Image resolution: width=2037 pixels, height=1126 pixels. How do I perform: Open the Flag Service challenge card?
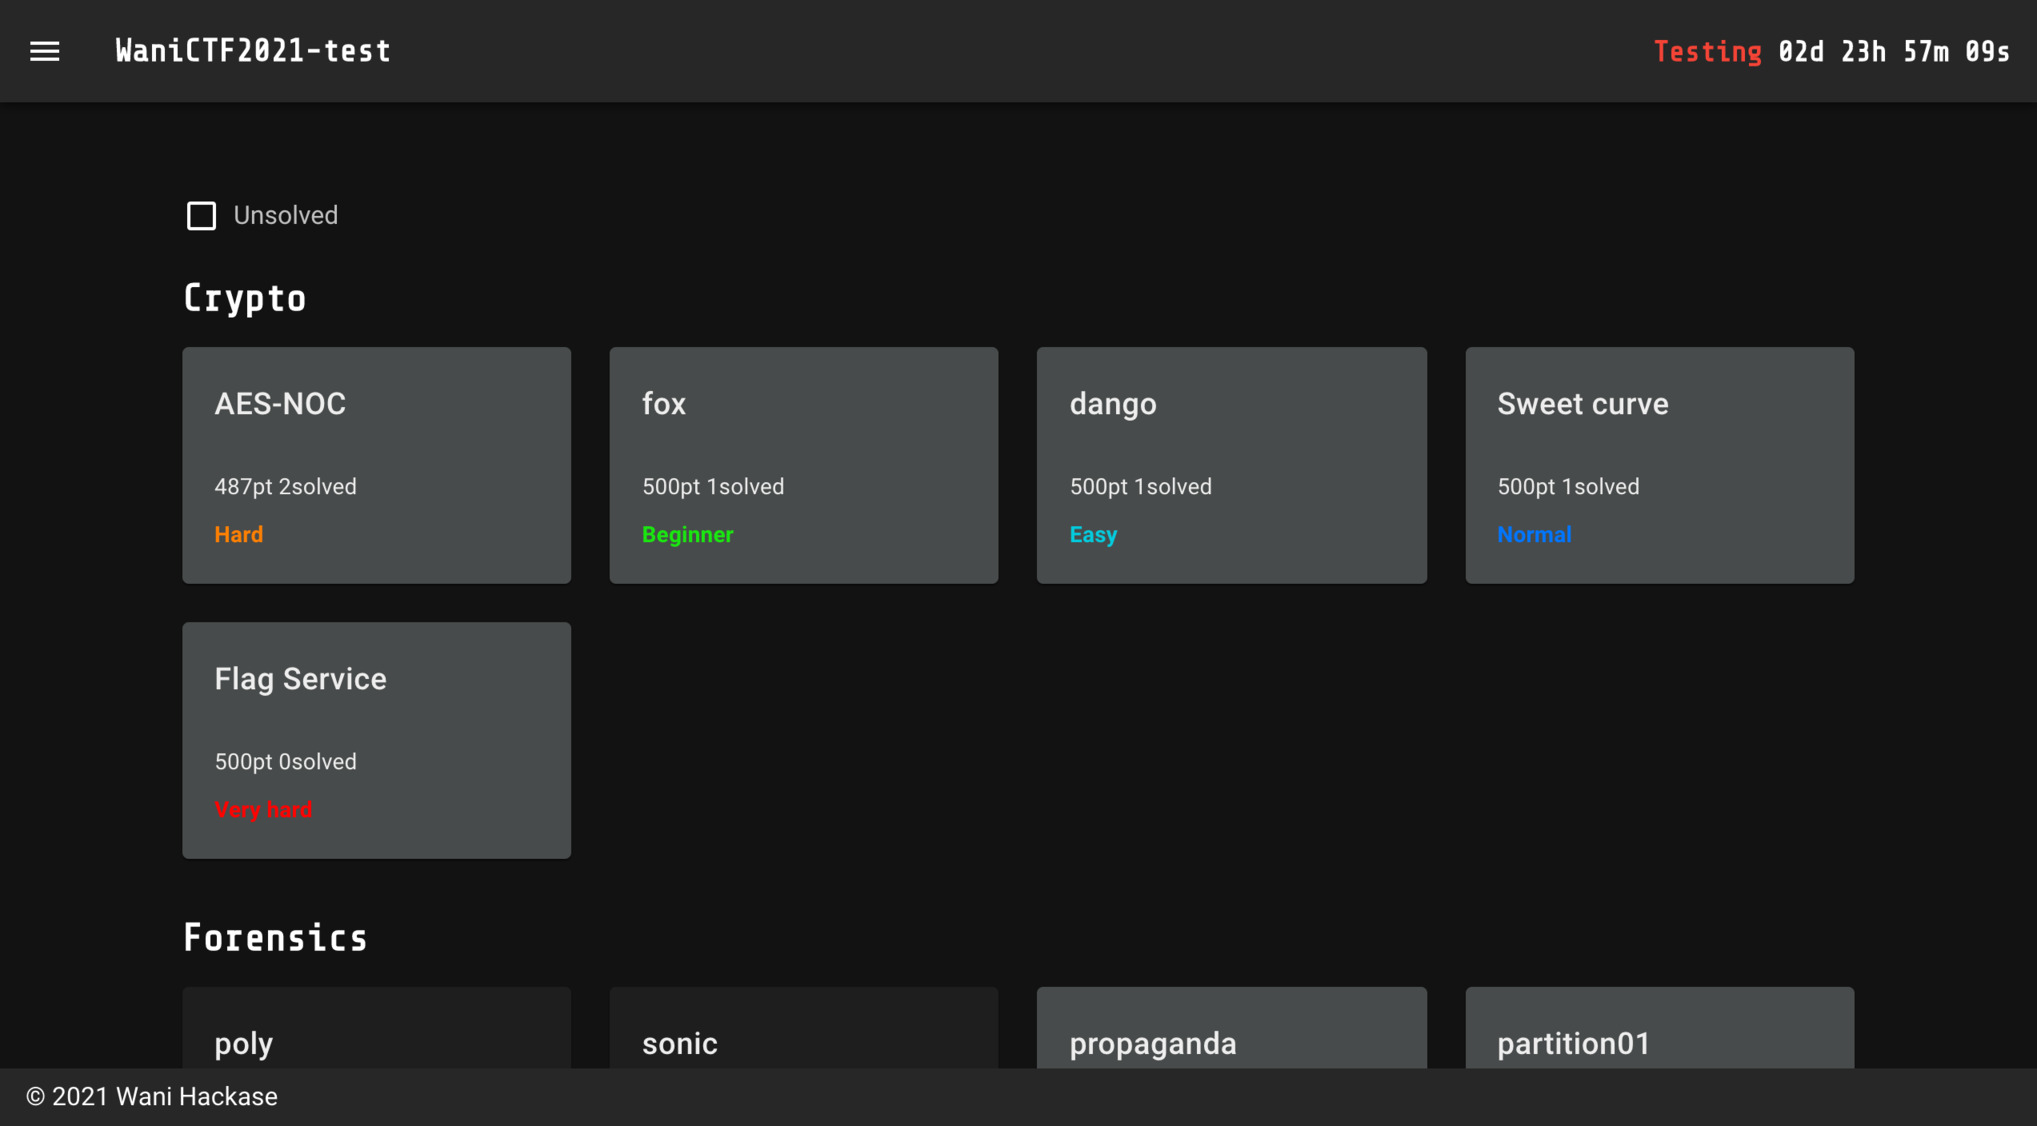tap(376, 740)
